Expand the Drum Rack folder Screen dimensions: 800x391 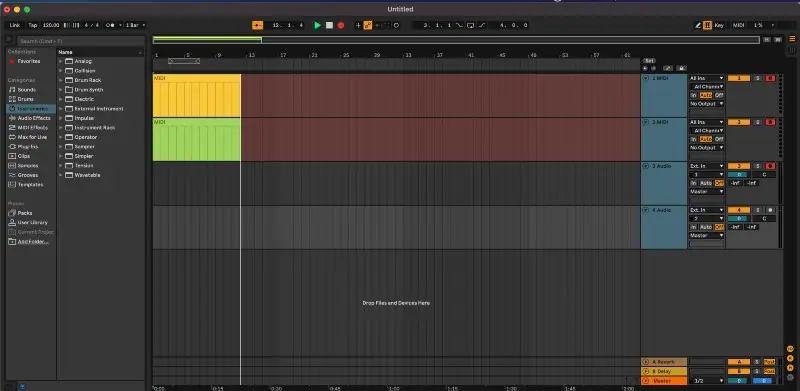[61, 80]
